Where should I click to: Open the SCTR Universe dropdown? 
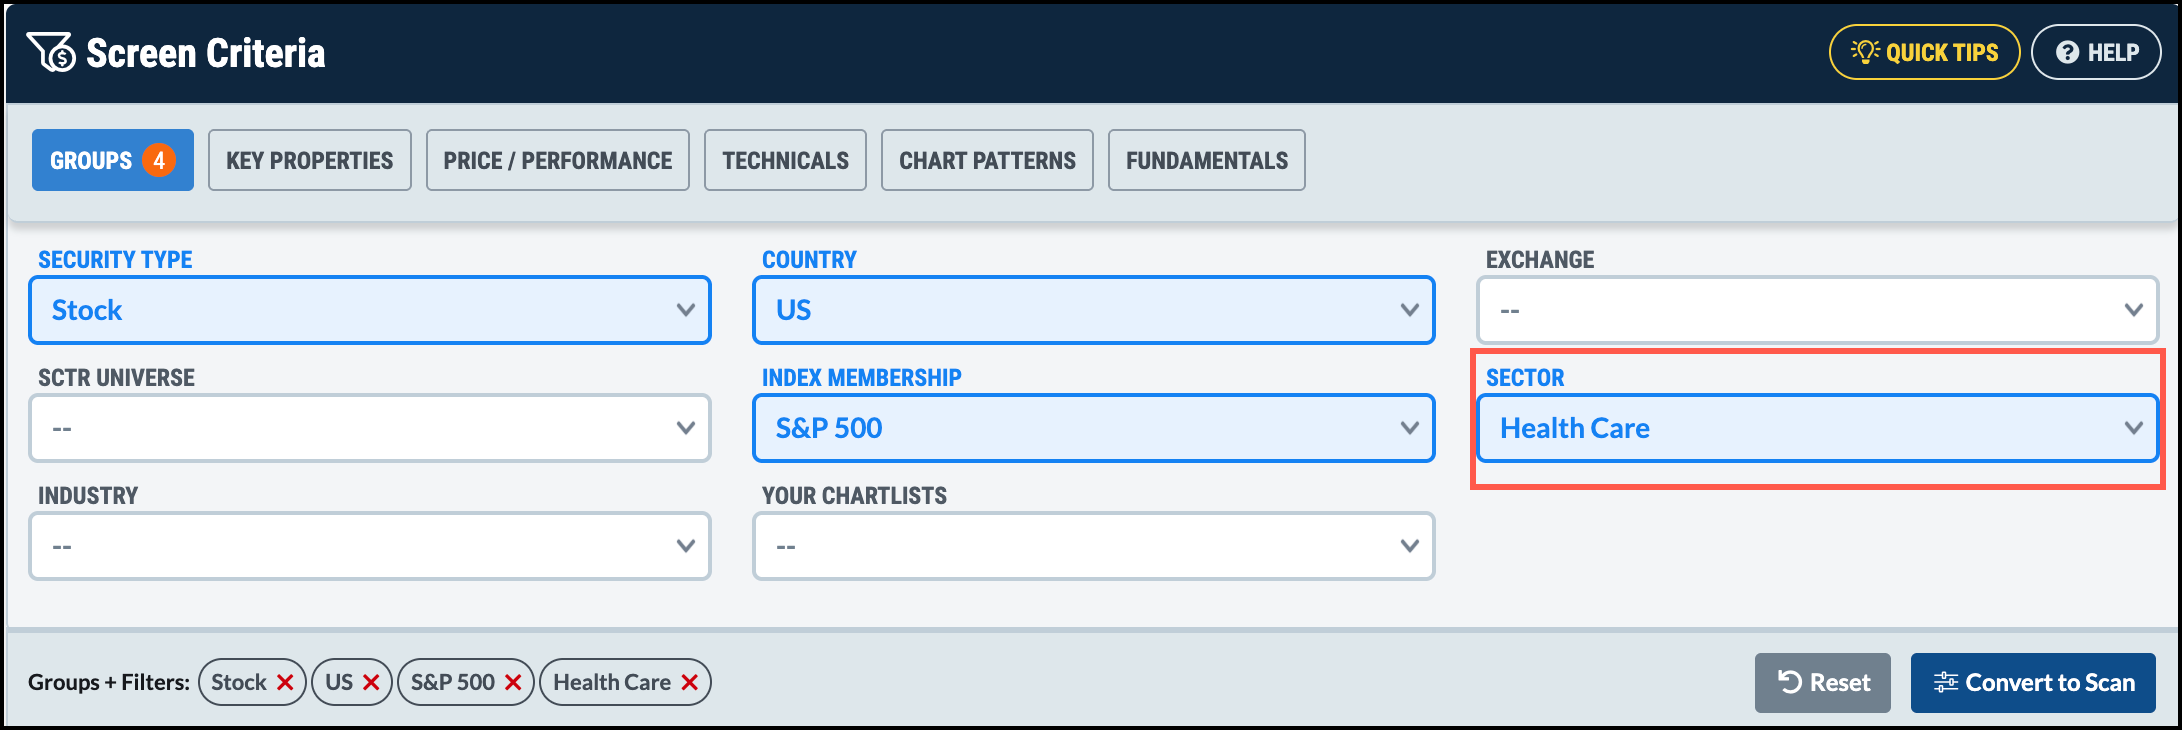coord(370,428)
